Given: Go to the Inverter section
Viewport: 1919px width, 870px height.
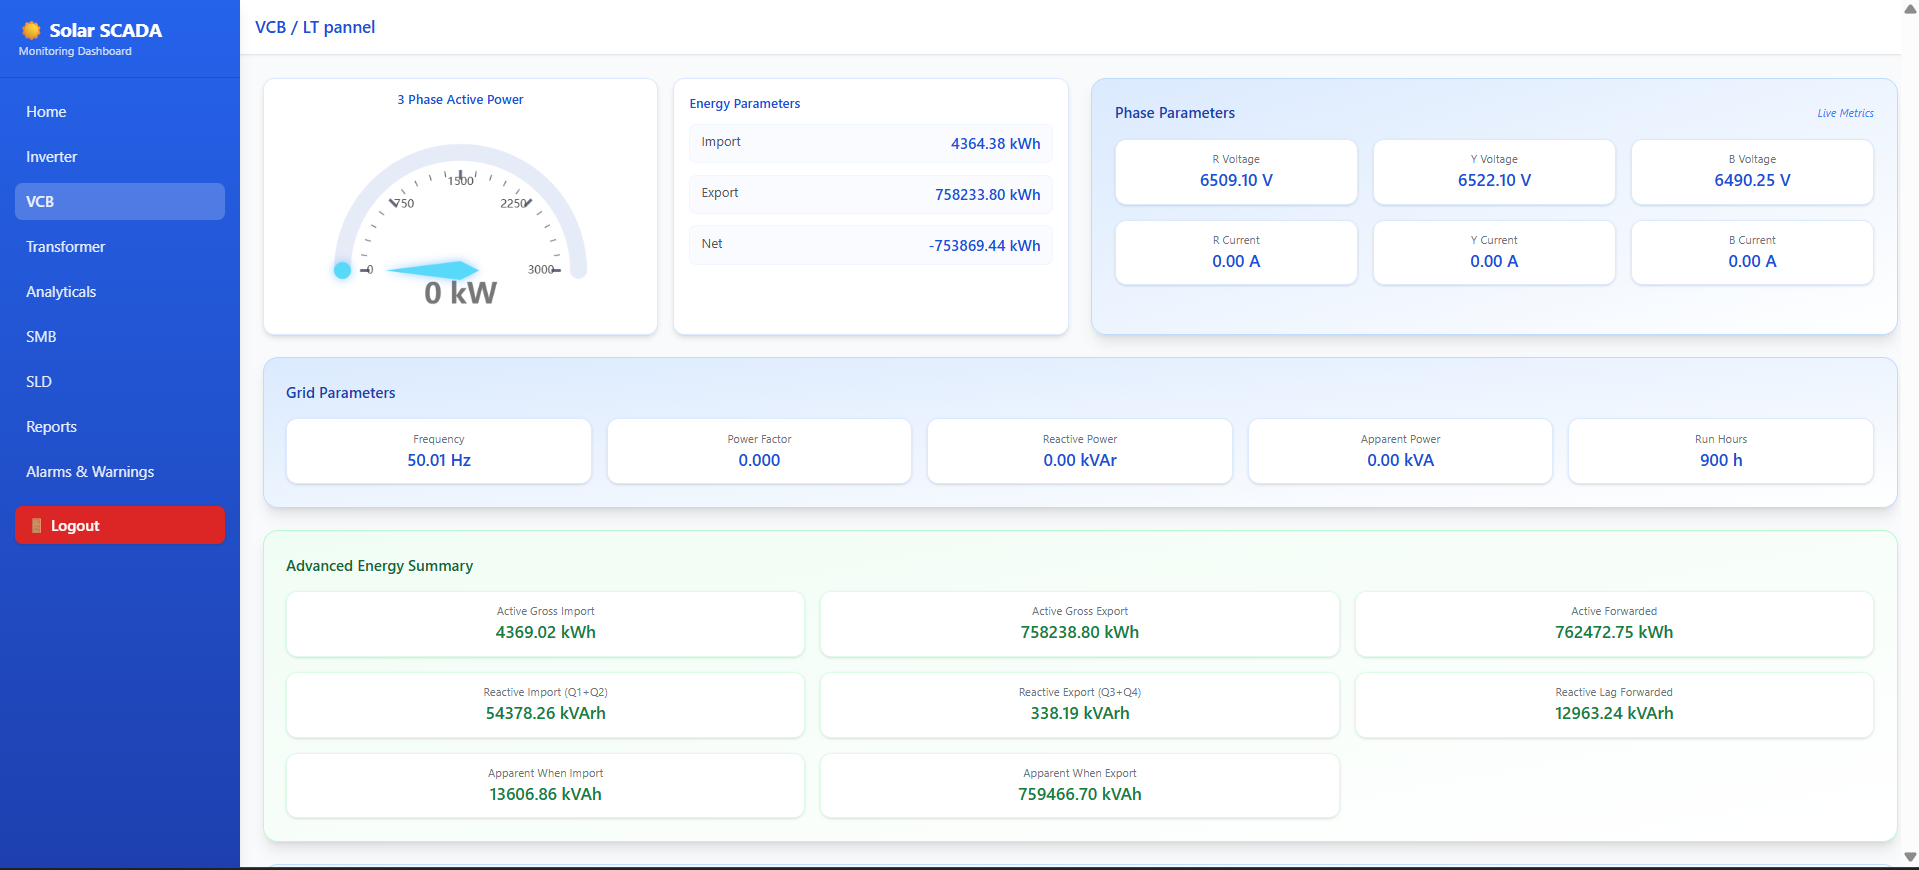Looking at the screenshot, I should click(x=51, y=157).
